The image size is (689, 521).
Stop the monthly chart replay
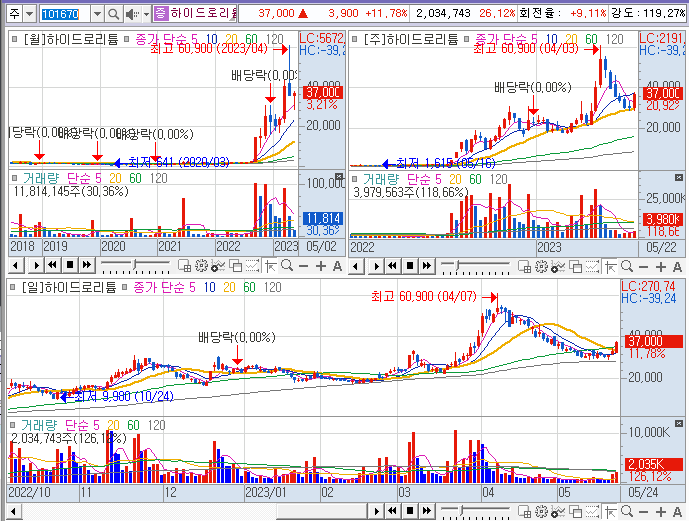click(x=70, y=265)
